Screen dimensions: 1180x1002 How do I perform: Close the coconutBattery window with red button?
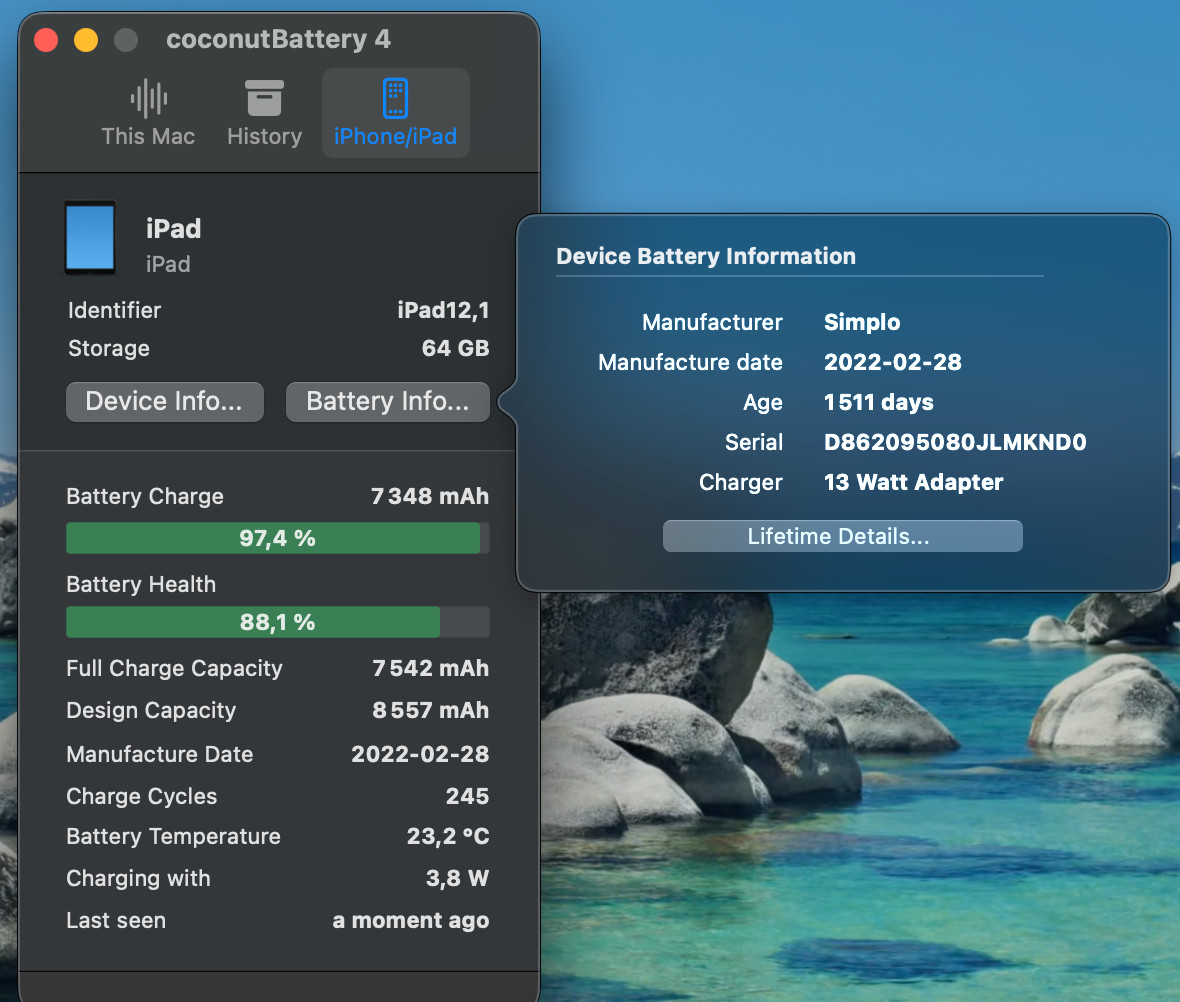(x=46, y=40)
